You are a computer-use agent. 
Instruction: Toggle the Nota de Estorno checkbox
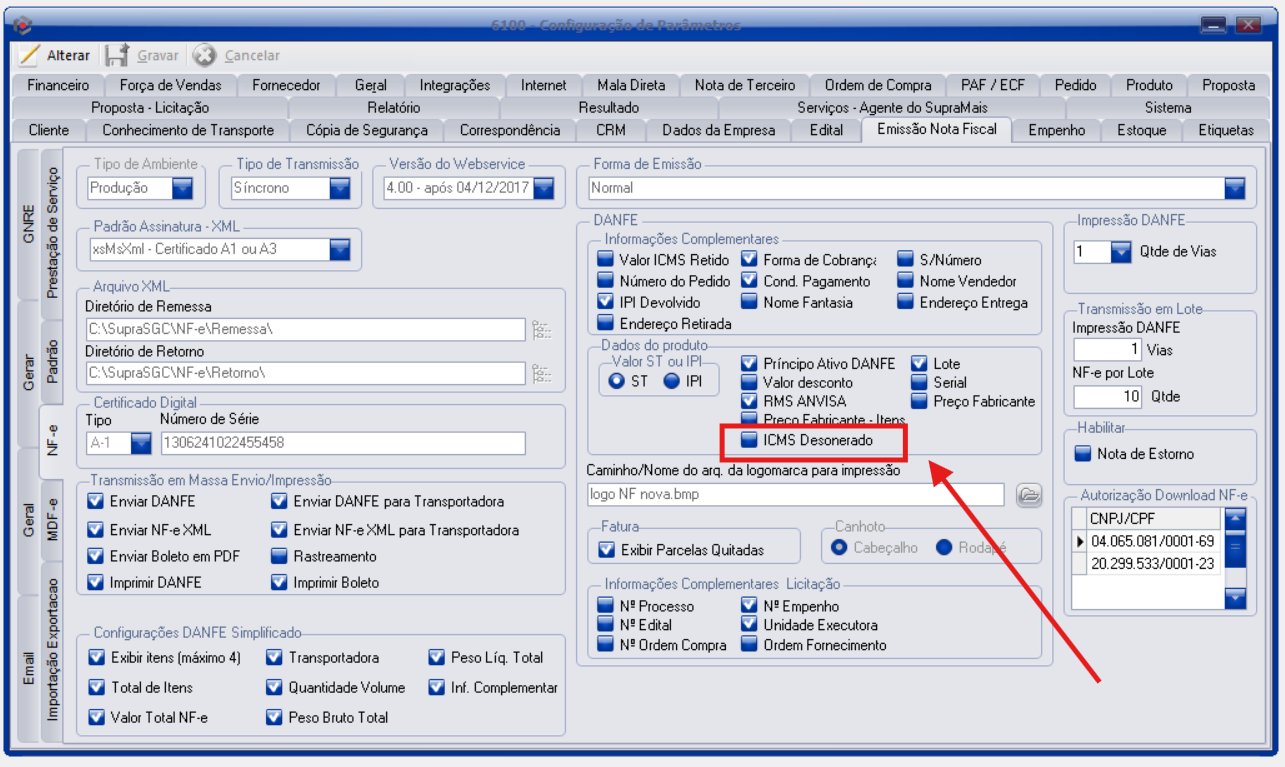(1083, 454)
